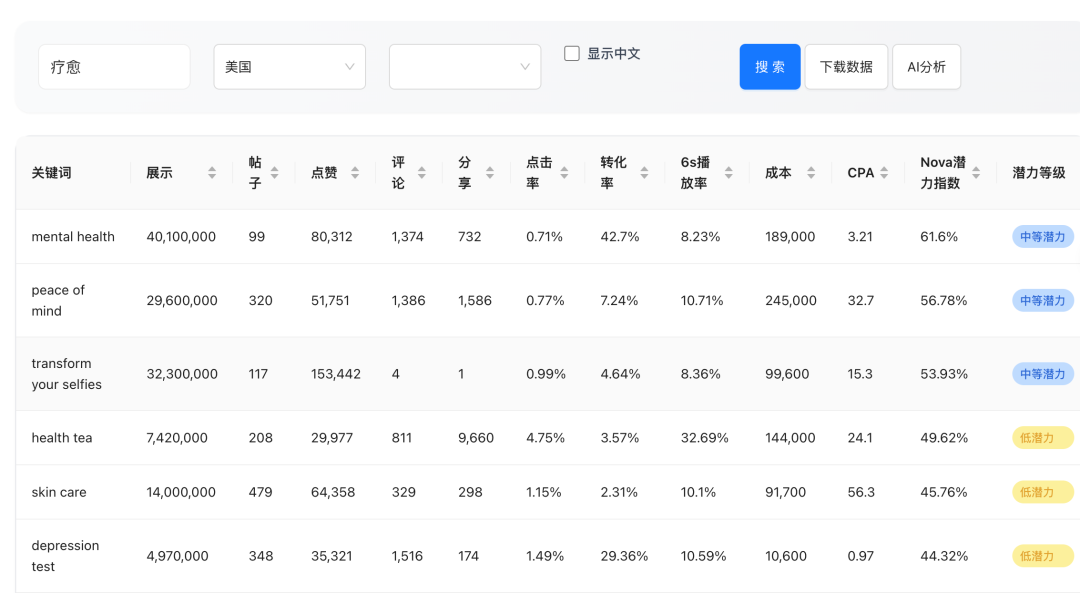Viewport: 1080px width, 593px height.
Task: Select the health tea keyword
Action: (x=61, y=437)
